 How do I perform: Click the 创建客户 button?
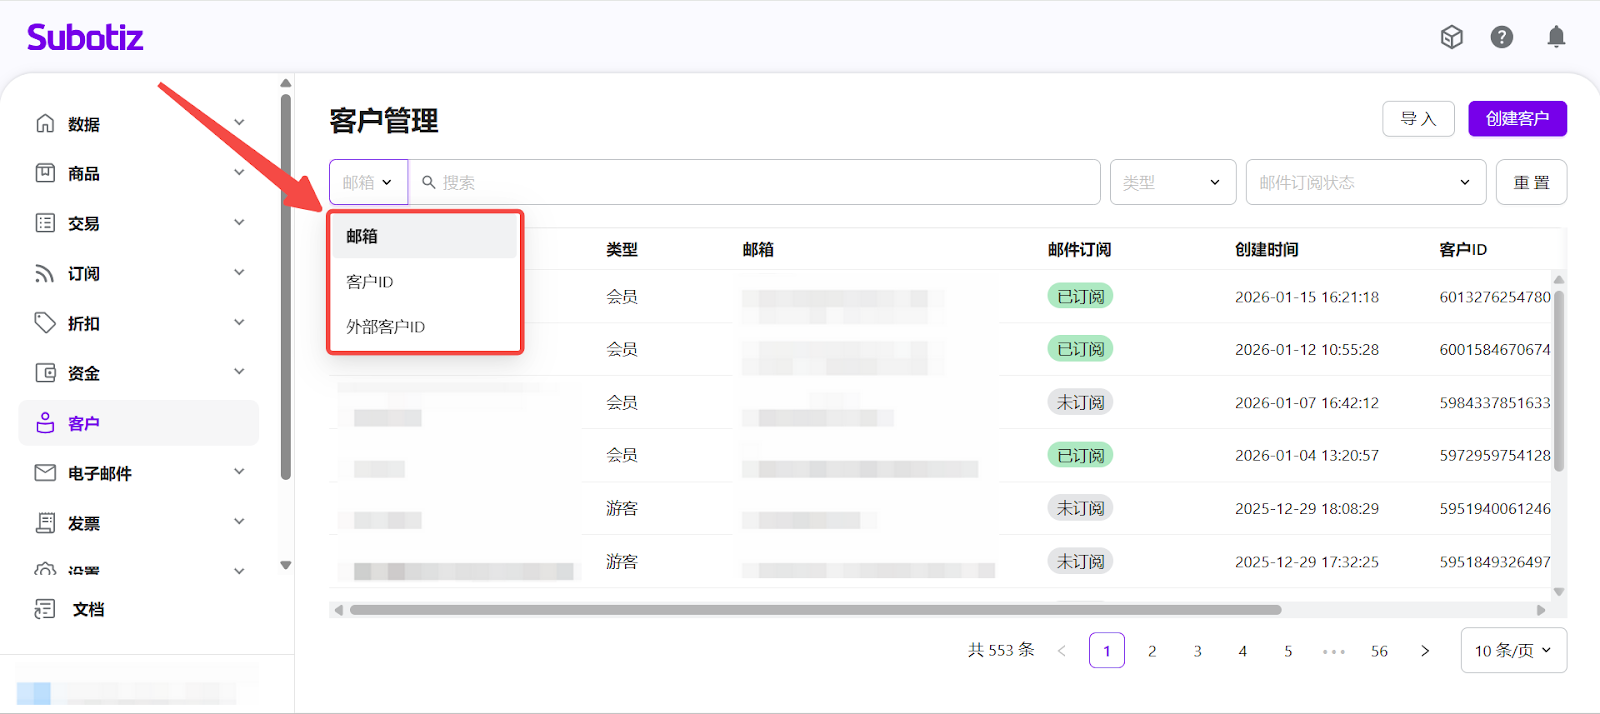(x=1517, y=119)
